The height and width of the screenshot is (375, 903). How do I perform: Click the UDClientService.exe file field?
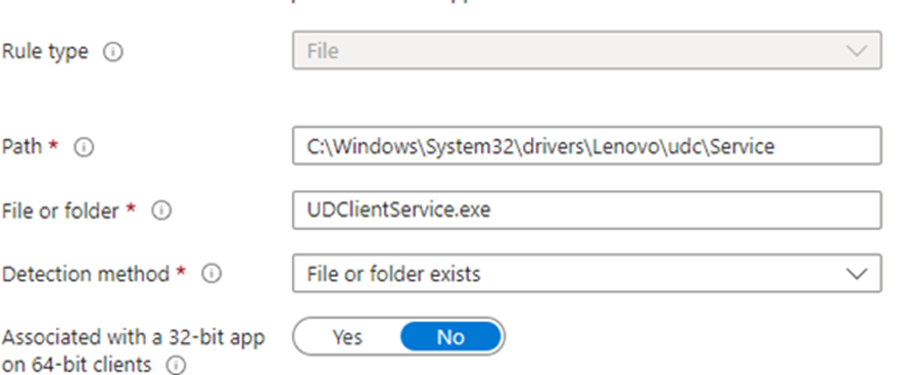587,210
